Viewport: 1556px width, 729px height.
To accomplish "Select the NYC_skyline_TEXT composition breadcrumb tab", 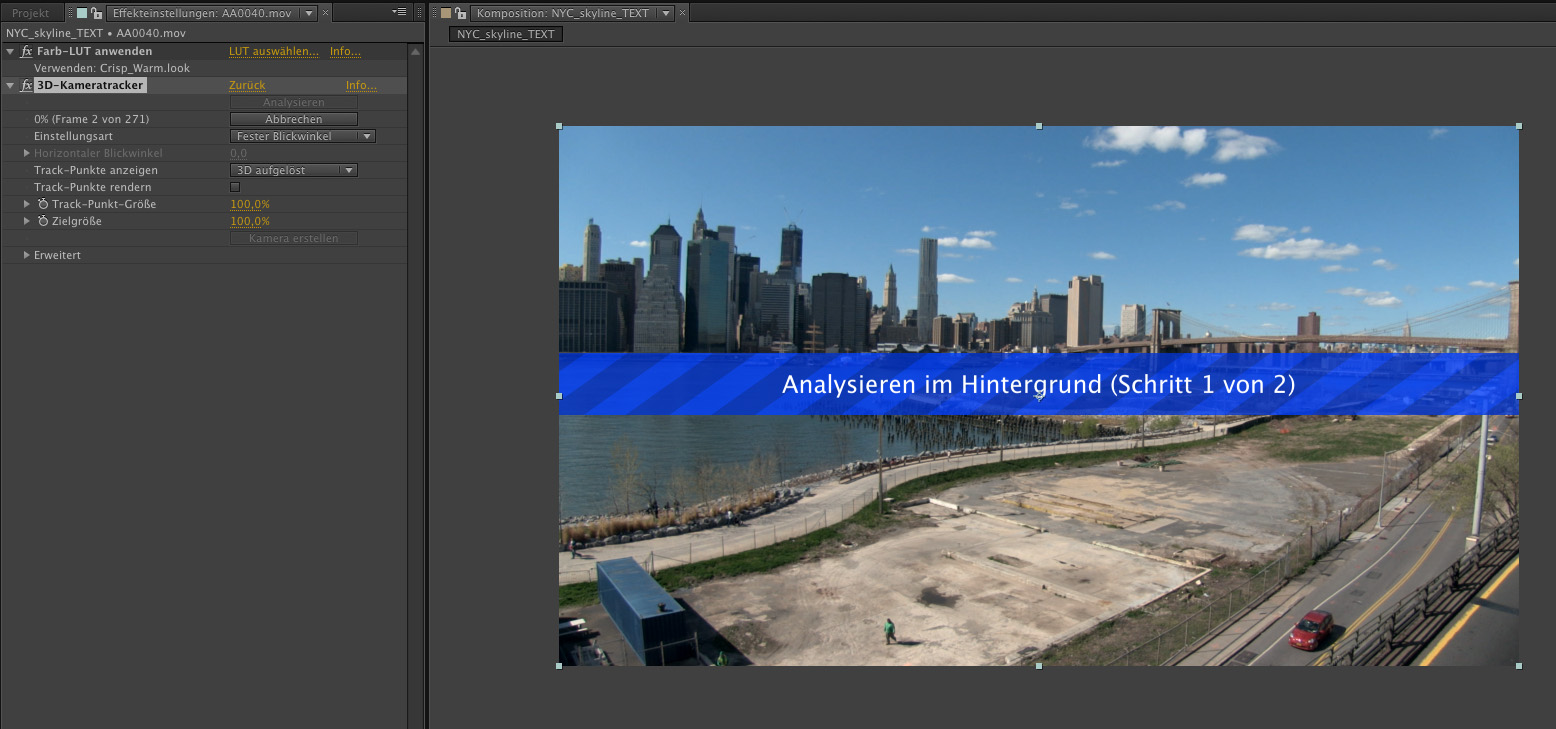I will click(x=506, y=34).
